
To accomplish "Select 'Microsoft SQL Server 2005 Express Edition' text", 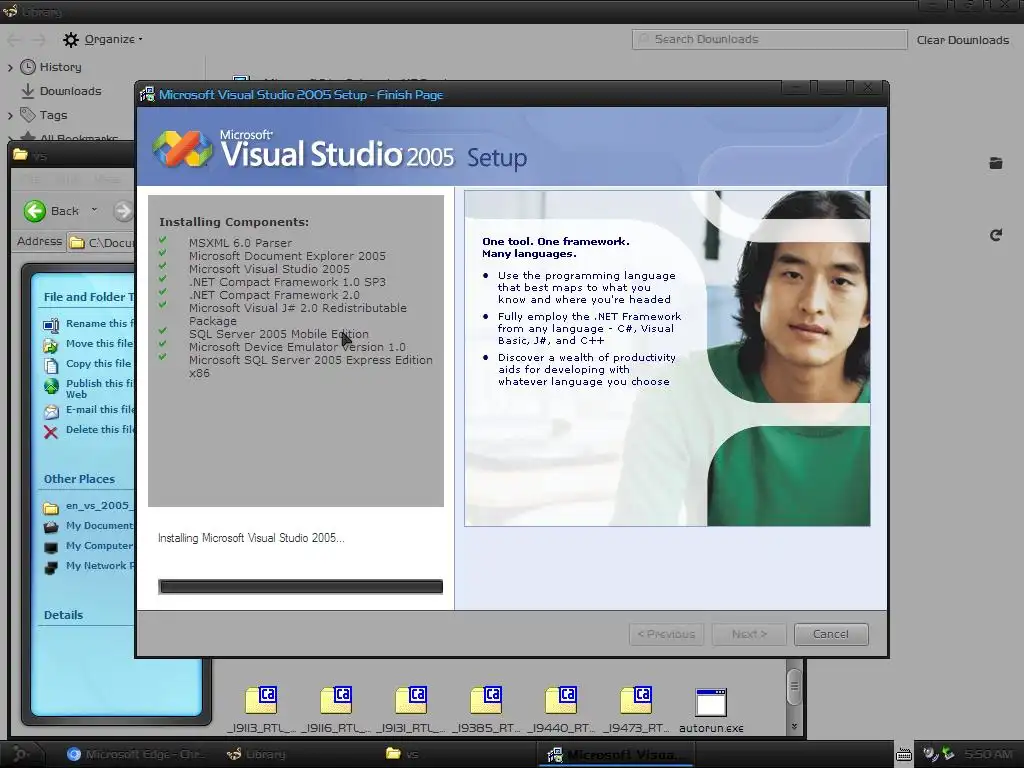I will click(x=311, y=360).
